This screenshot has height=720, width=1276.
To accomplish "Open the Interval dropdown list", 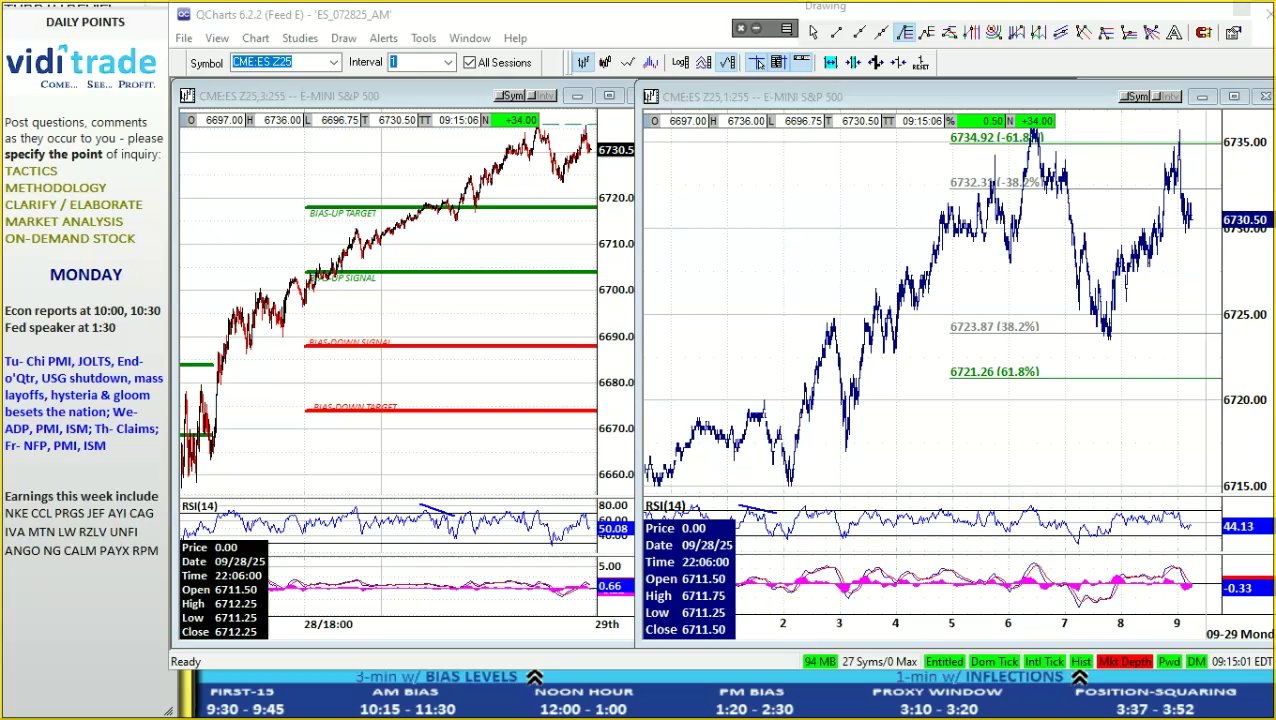I will pyautogui.click(x=448, y=62).
